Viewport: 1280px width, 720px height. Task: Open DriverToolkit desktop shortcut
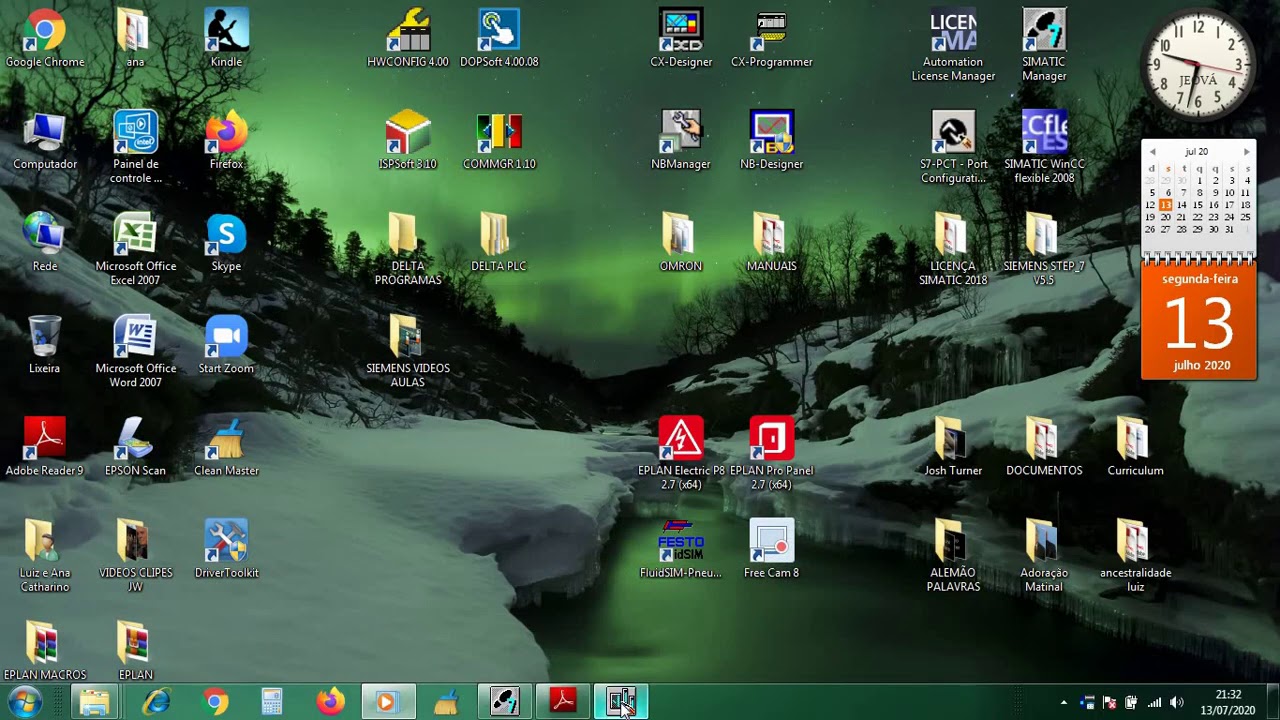(226, 548)
